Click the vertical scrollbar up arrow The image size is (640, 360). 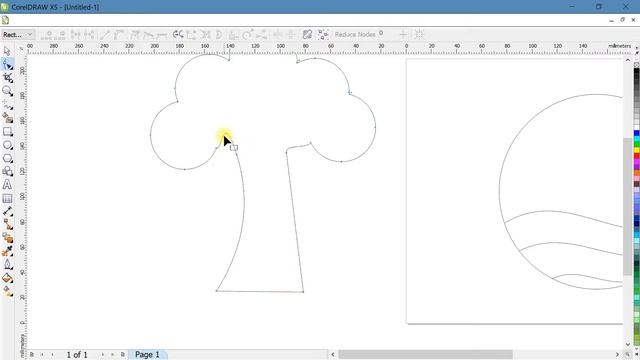pyautogui.click(x=628, y=60)
